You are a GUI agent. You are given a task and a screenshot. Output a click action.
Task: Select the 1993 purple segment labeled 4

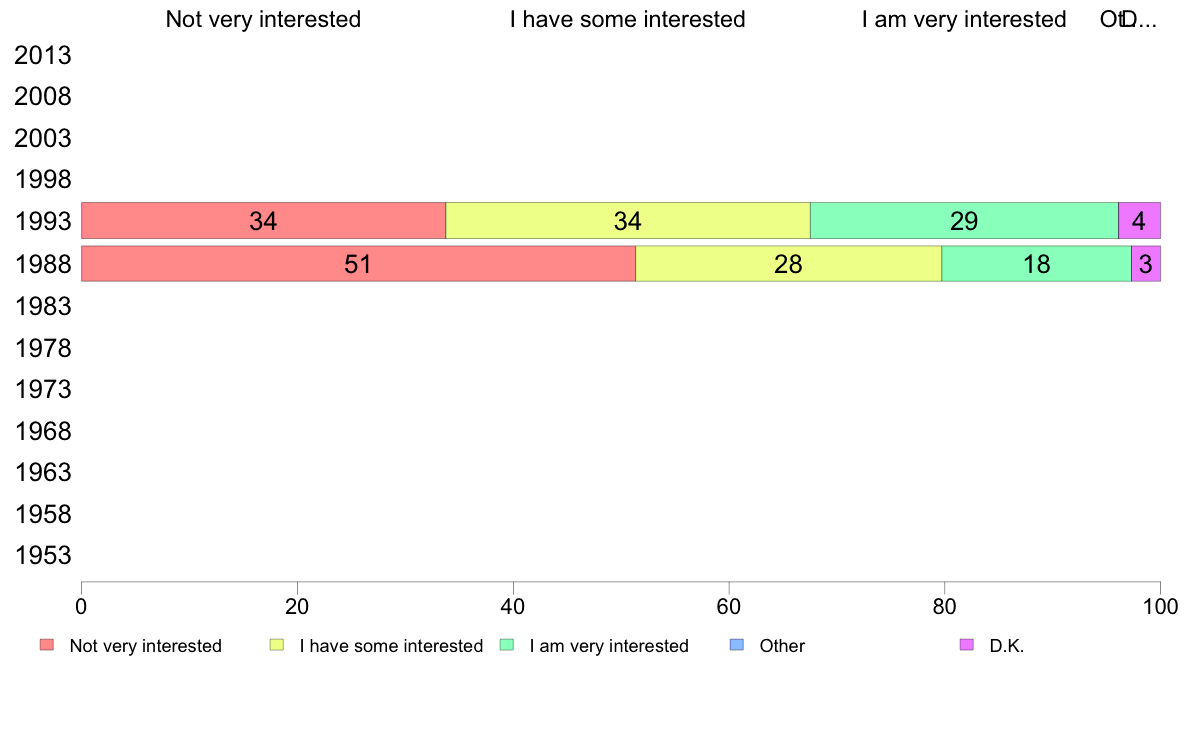click(x=1140, y=221)
